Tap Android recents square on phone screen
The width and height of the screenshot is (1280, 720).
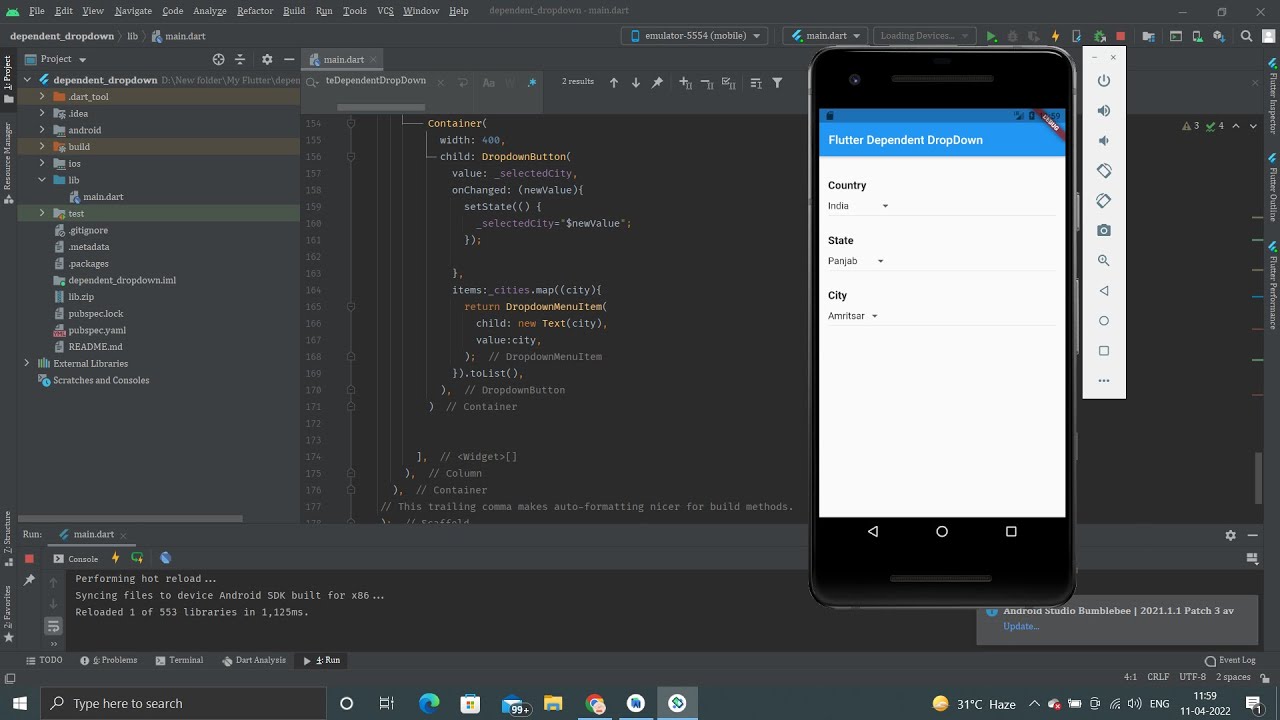(1011, 532)
